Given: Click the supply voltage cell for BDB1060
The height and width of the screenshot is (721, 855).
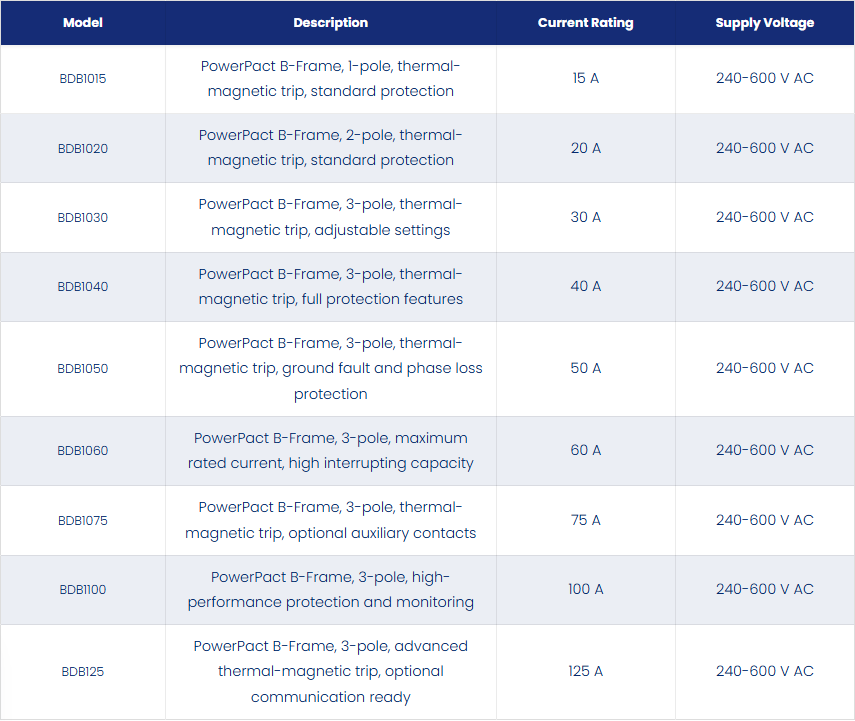Looking at the screenshot, I should pos(764,450).
